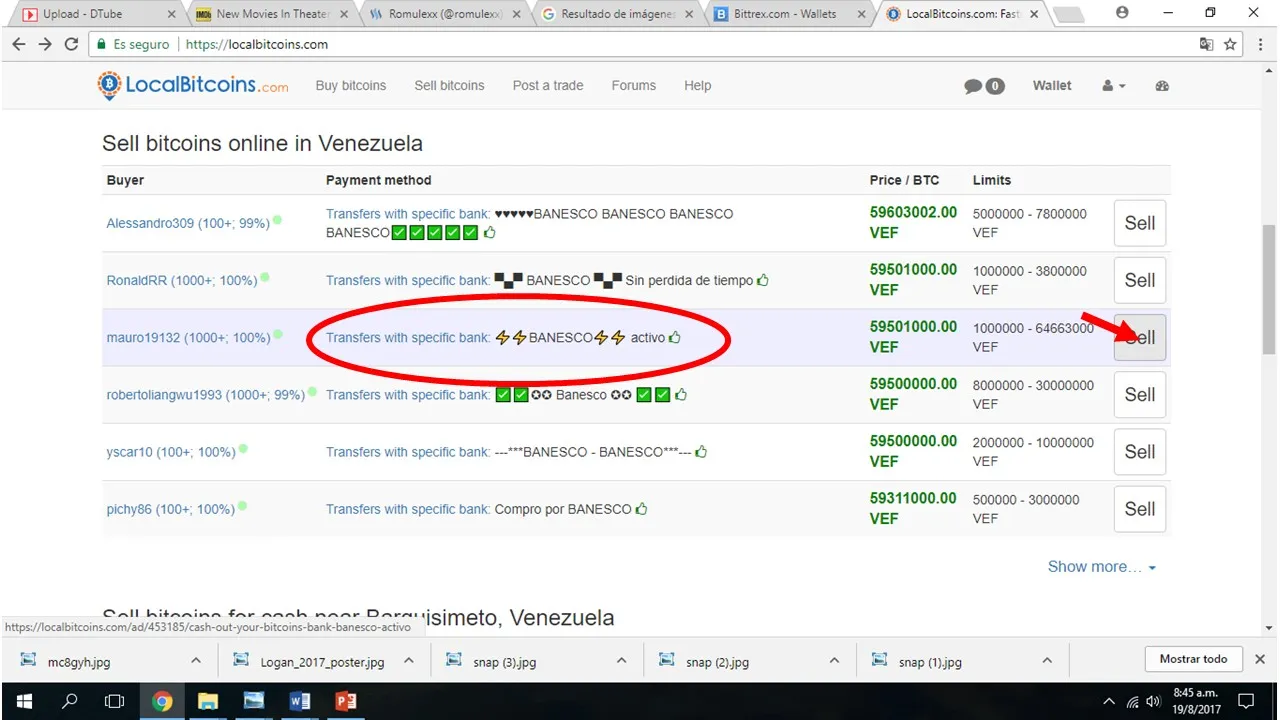This screenshot has height=720, width=1280.
Task: Open Word from the taskbar
Action: (x=299, y=701)
